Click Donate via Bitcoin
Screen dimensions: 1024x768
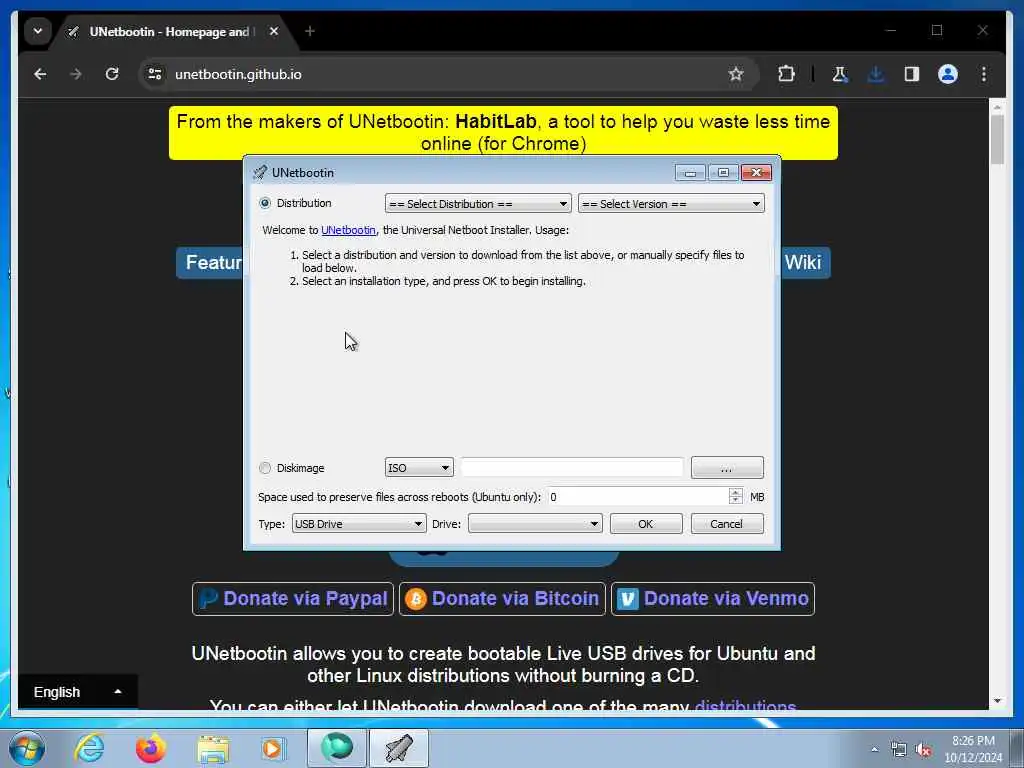pos(503,599)
